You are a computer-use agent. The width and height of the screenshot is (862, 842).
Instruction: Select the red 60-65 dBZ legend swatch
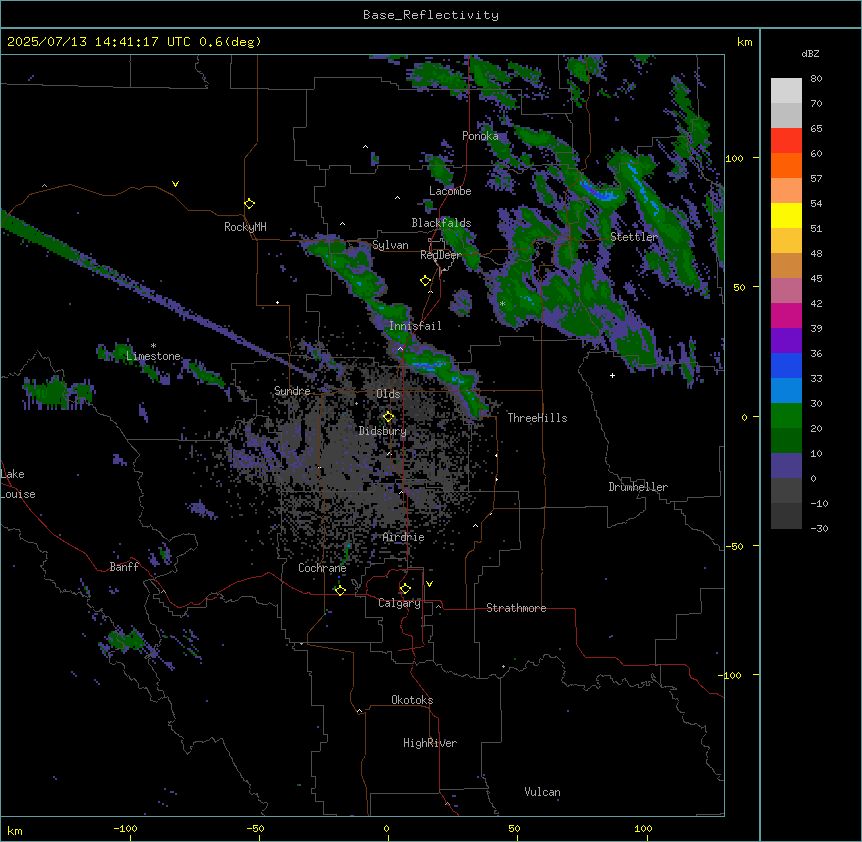[786, 141]
